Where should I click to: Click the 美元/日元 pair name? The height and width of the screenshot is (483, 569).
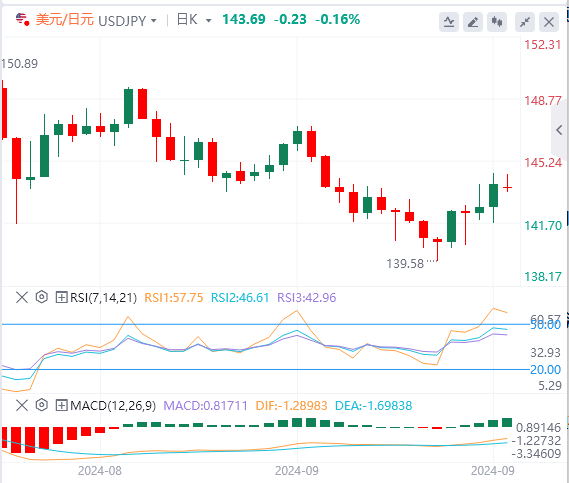point(65,19)
